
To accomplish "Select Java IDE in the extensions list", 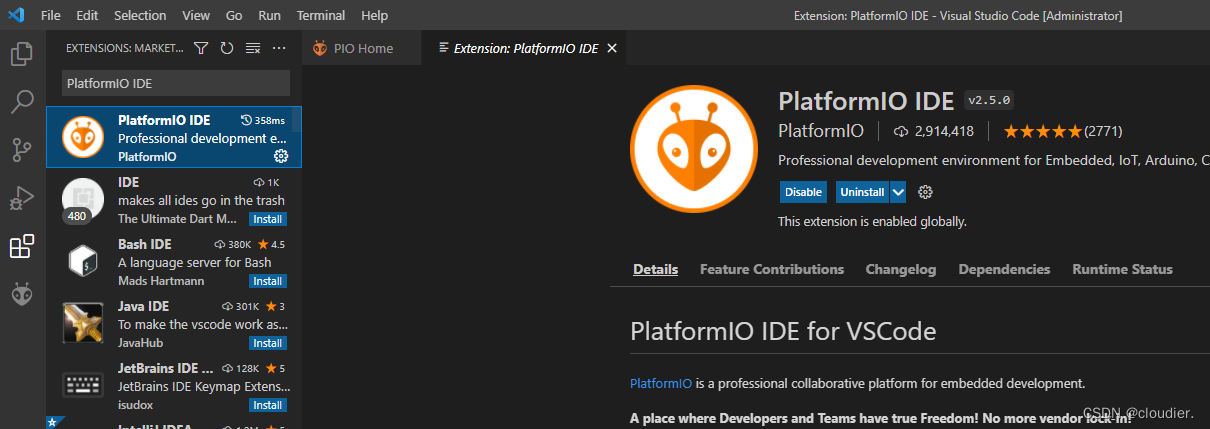I will click(x=174, y=323).
